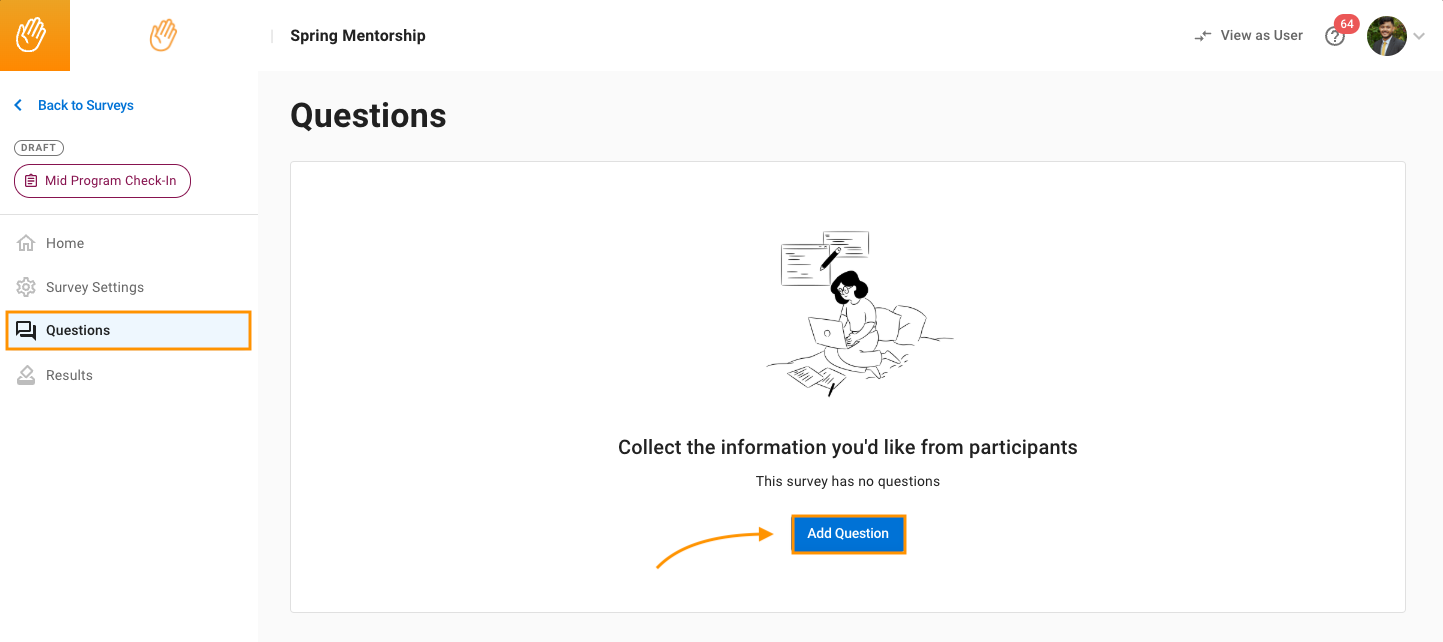Click the back arrow chevron beside Back to Surveys
Image resolution: width=1443 pixels, height=642 pixels.
pos(18,105)
